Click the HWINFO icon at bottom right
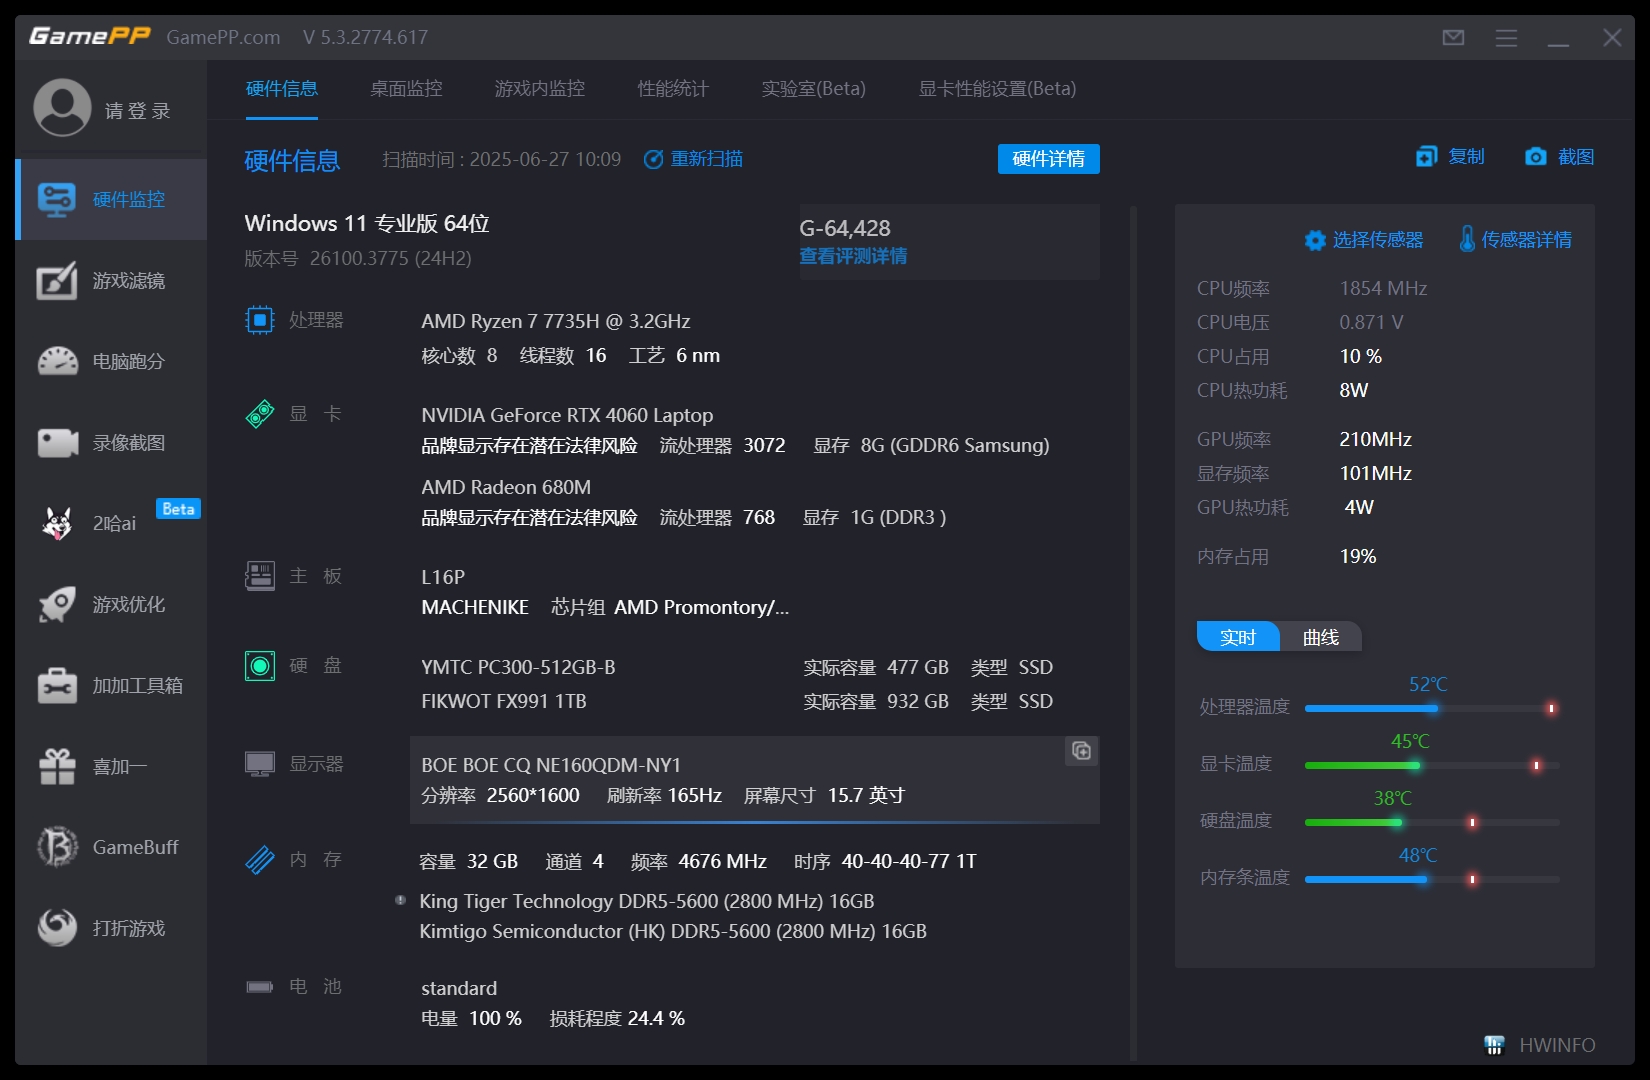Image resolution: width=1650 pixels, height=1080 pixels. click(x=1494, y=1045)
